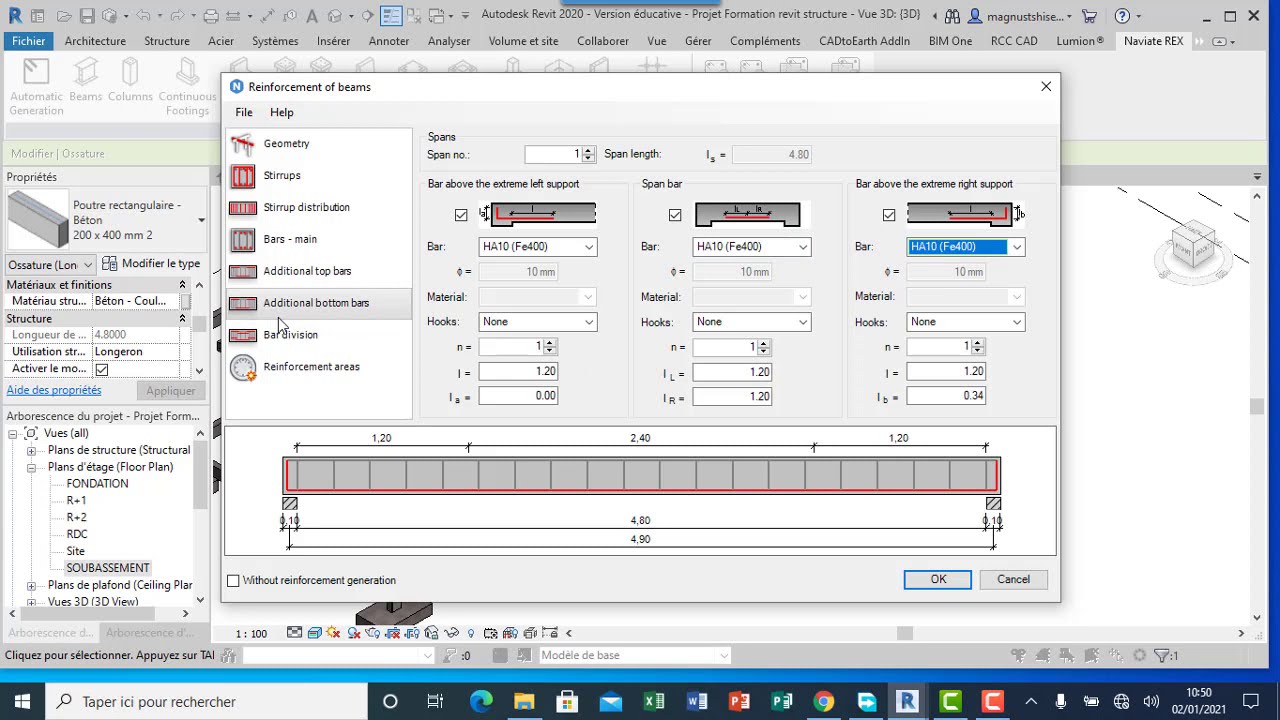
Task: Uncheck the Span bar checkbox
Action: click(x=675, y=215)
